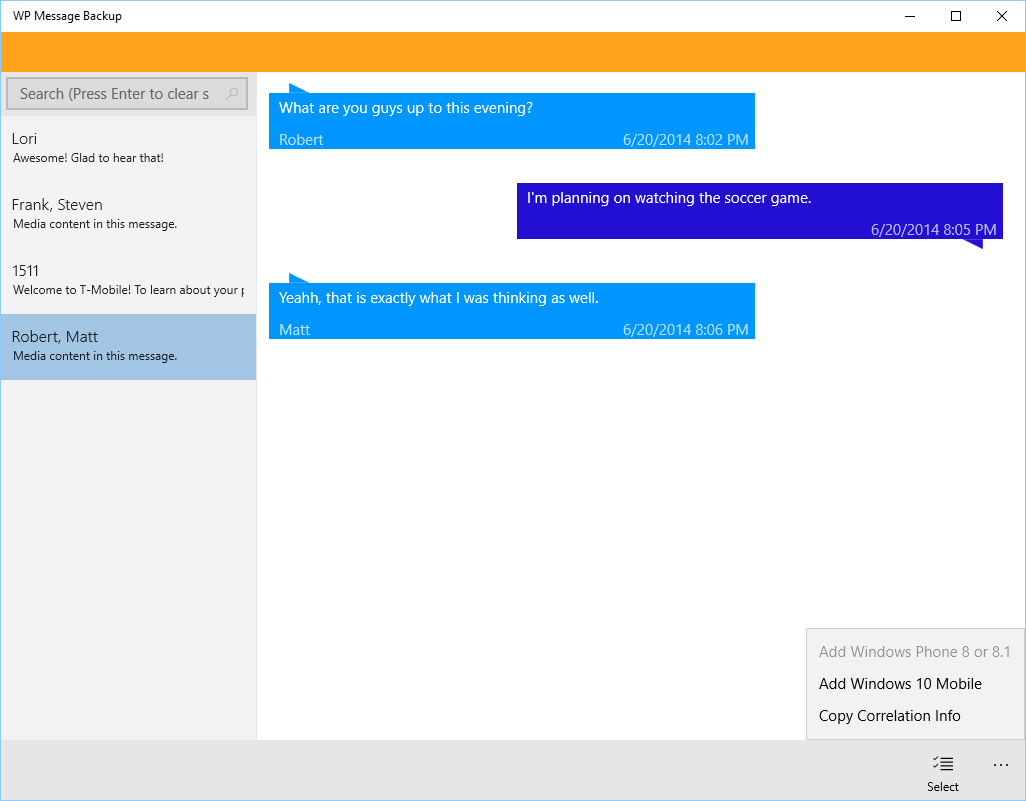Select Robert's evening plans message bubble
The image size is (1026, 801).
click(x=510, y=120)
